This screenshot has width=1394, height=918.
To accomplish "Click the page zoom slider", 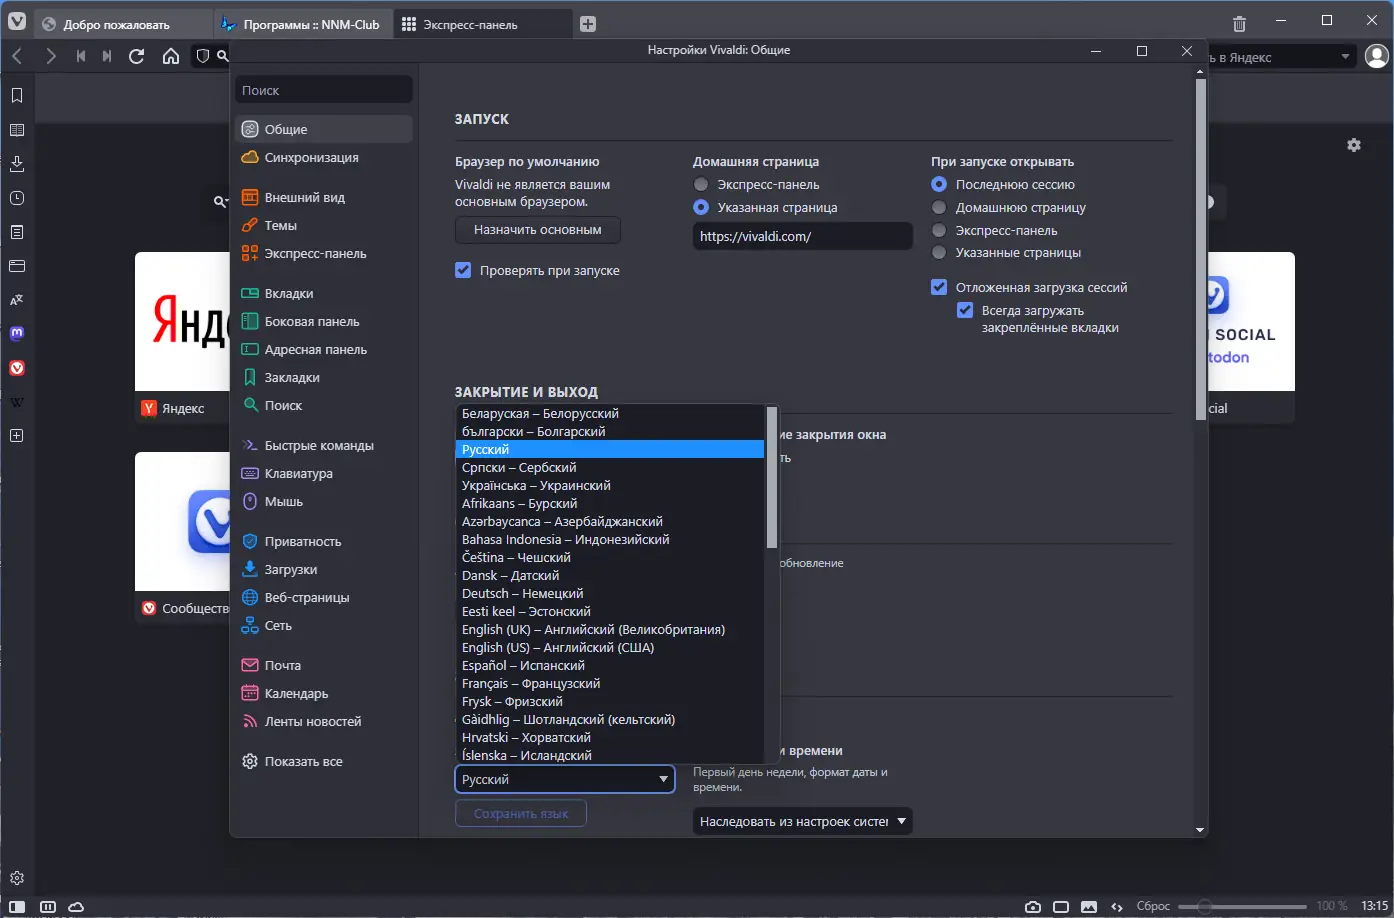I will tap(1242, 907).
